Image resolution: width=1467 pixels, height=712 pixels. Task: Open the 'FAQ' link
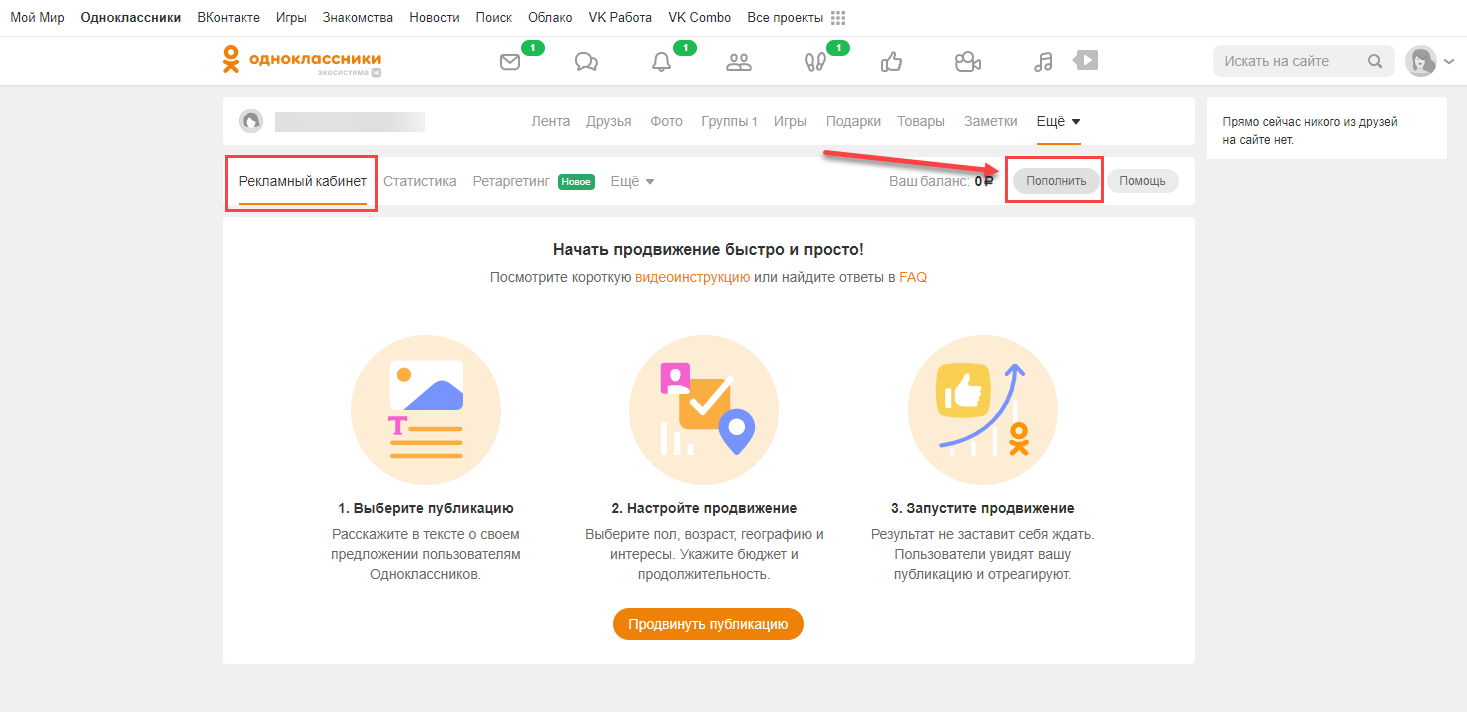(913, 277)
